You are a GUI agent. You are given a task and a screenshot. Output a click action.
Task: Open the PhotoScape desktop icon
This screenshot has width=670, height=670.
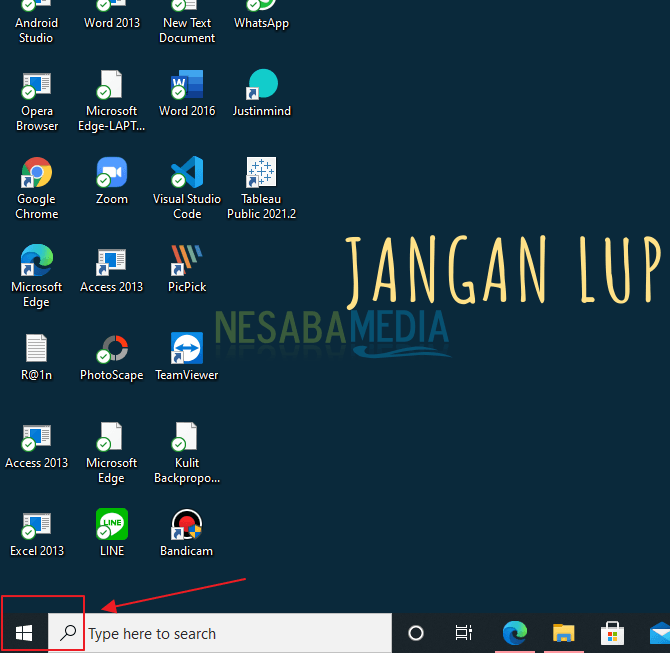click(x=112, y=358)
